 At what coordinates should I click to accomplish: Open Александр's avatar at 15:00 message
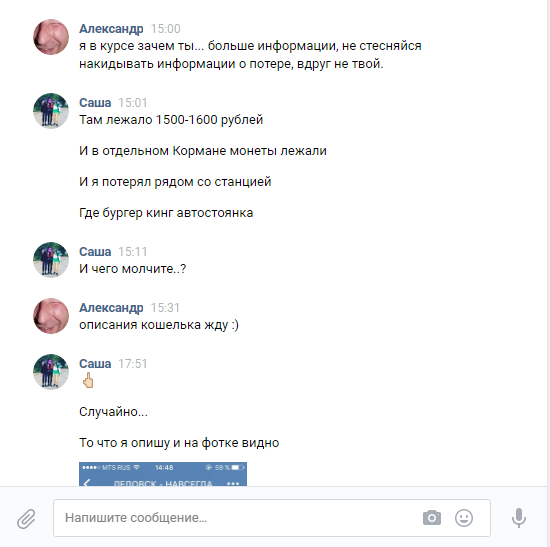[x=51, y=37]
